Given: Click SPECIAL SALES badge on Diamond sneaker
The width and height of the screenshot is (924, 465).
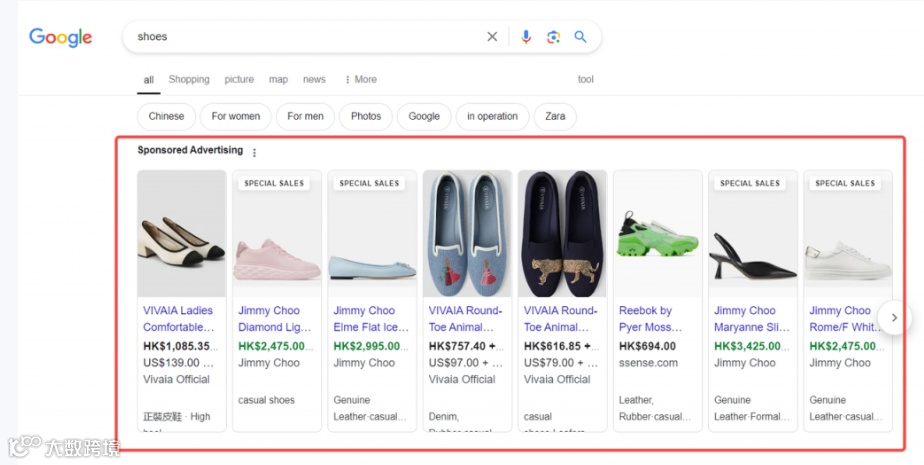Looking at the screenshot, I should [274, 183].
